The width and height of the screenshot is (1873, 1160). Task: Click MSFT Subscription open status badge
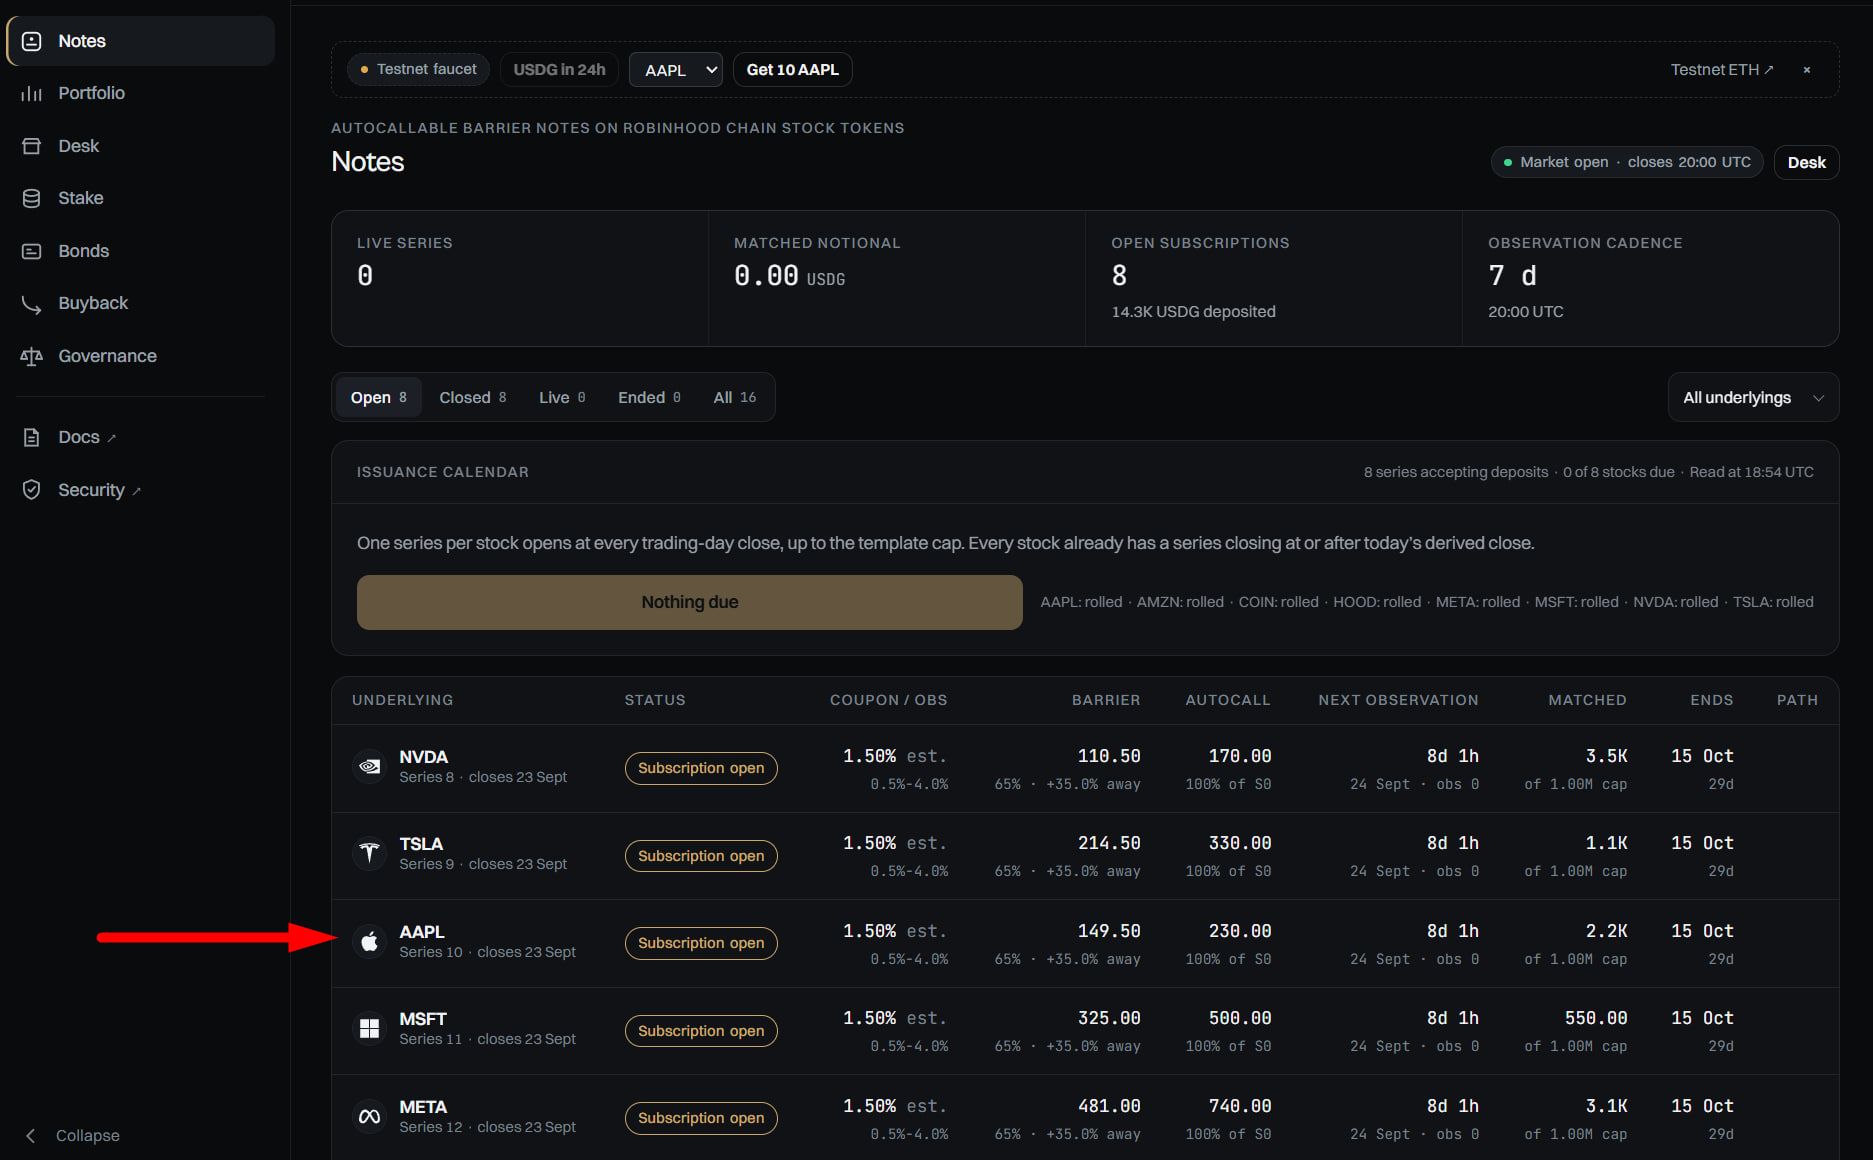click(x=701, y=1031)
